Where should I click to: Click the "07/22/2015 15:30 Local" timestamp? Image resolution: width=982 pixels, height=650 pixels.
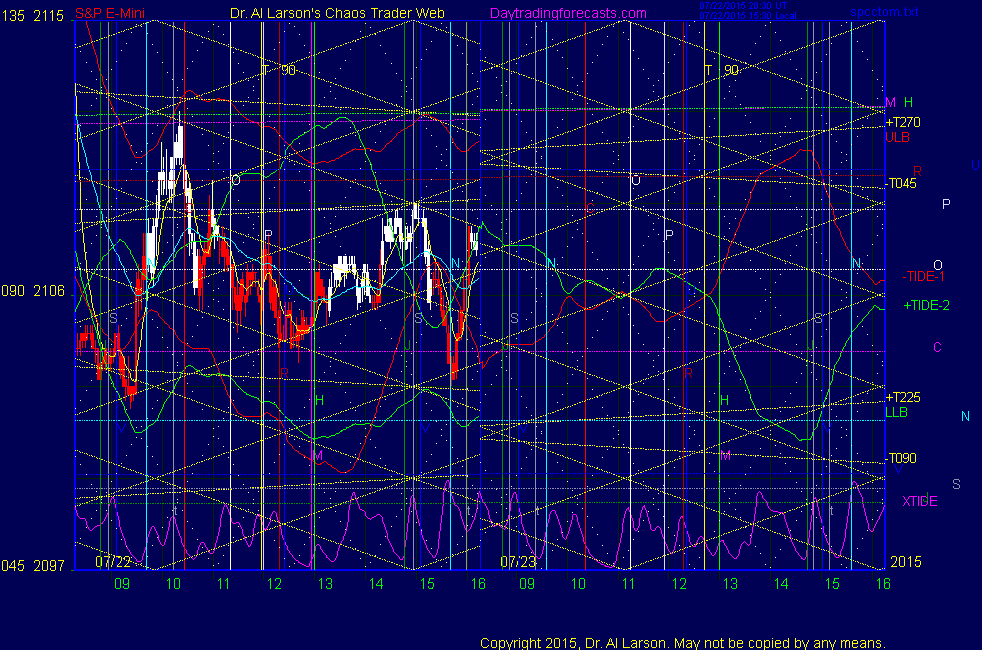coord(748,16)
